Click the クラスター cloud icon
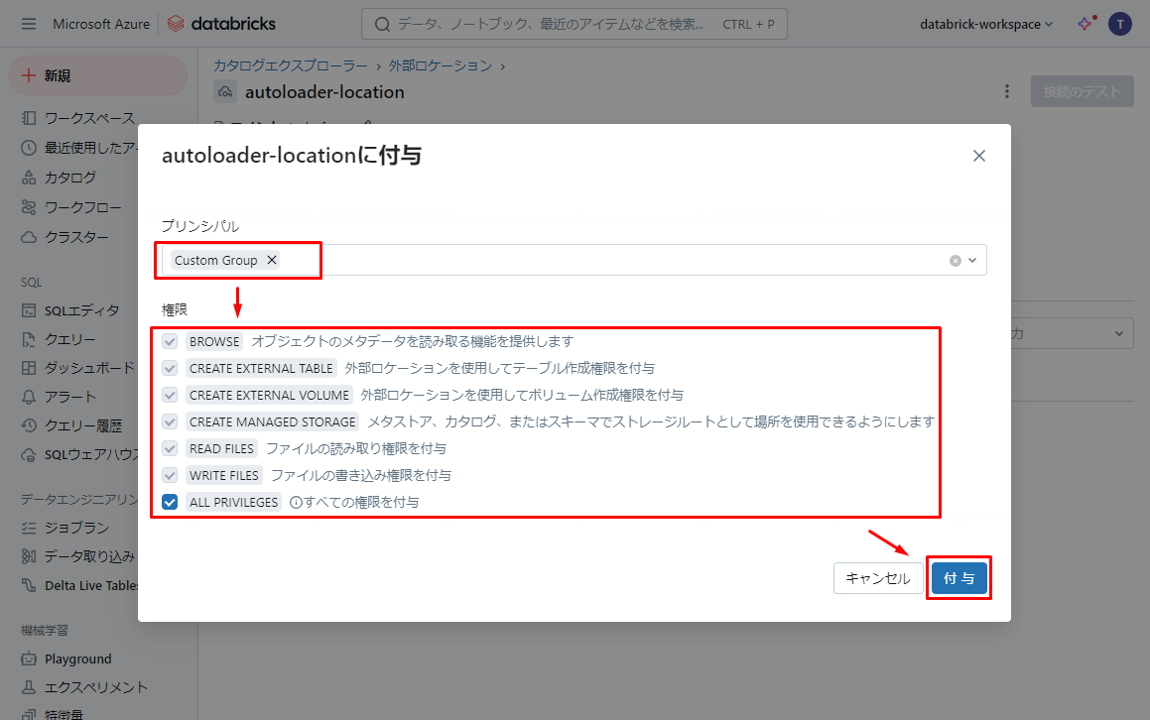This screenshot has width=1150, height=720. 29,237
